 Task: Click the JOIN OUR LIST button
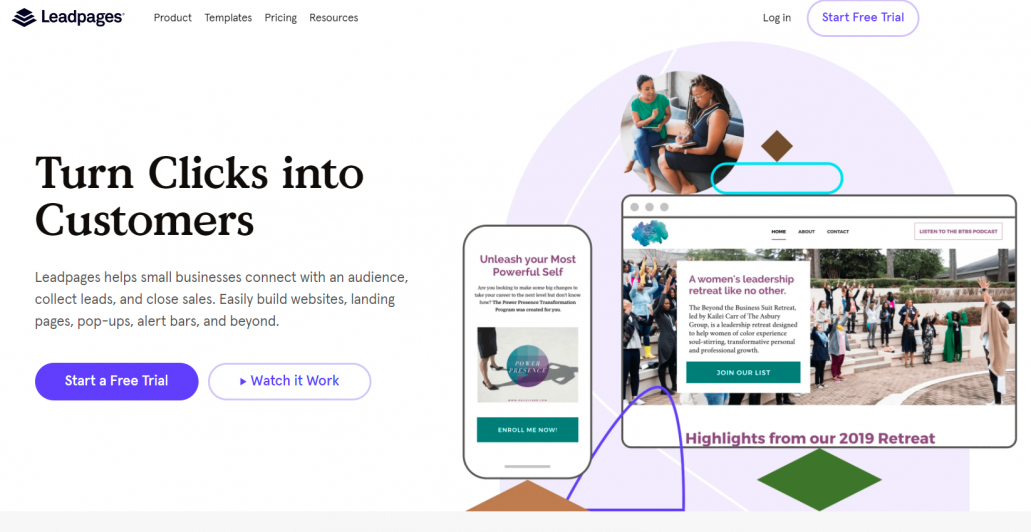coord(743,372)
